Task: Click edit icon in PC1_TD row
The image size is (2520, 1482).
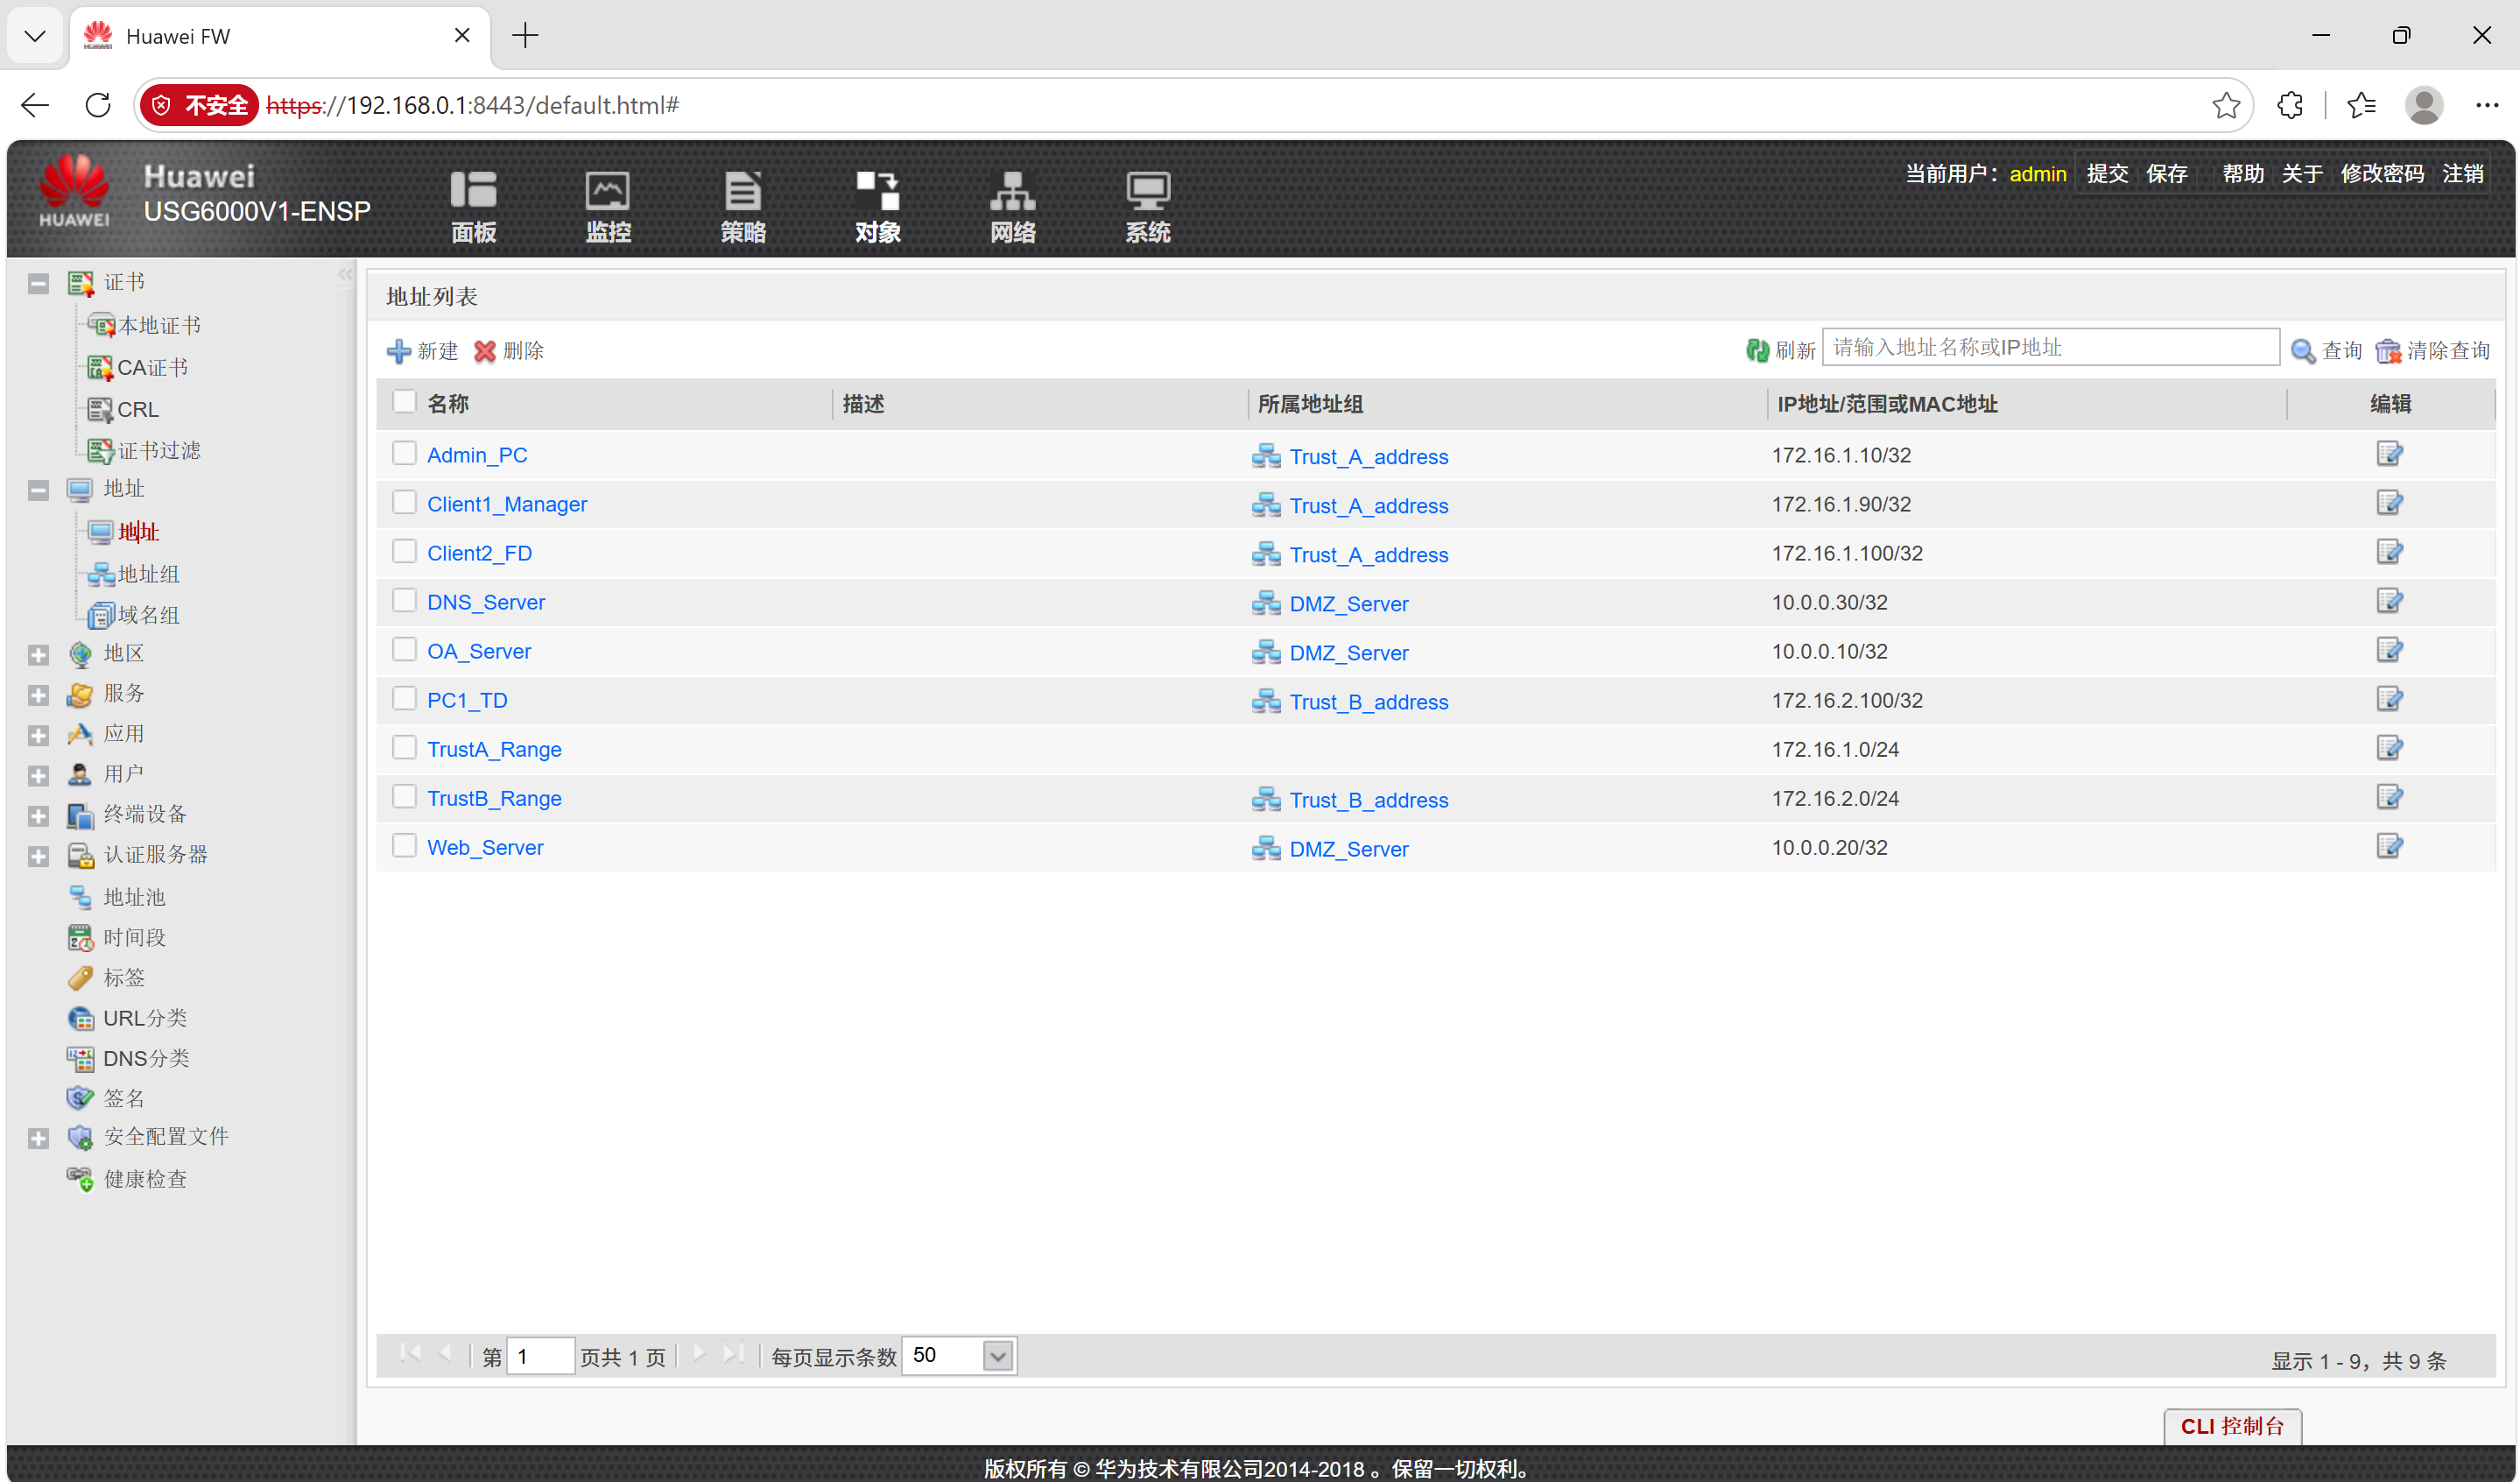Action: [x=2389, y=699]
